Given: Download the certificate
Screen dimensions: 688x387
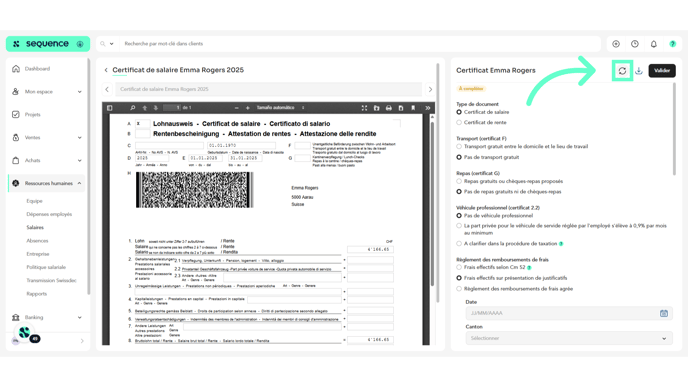Looking at the screenshot, I should click(x=639, y=71).
